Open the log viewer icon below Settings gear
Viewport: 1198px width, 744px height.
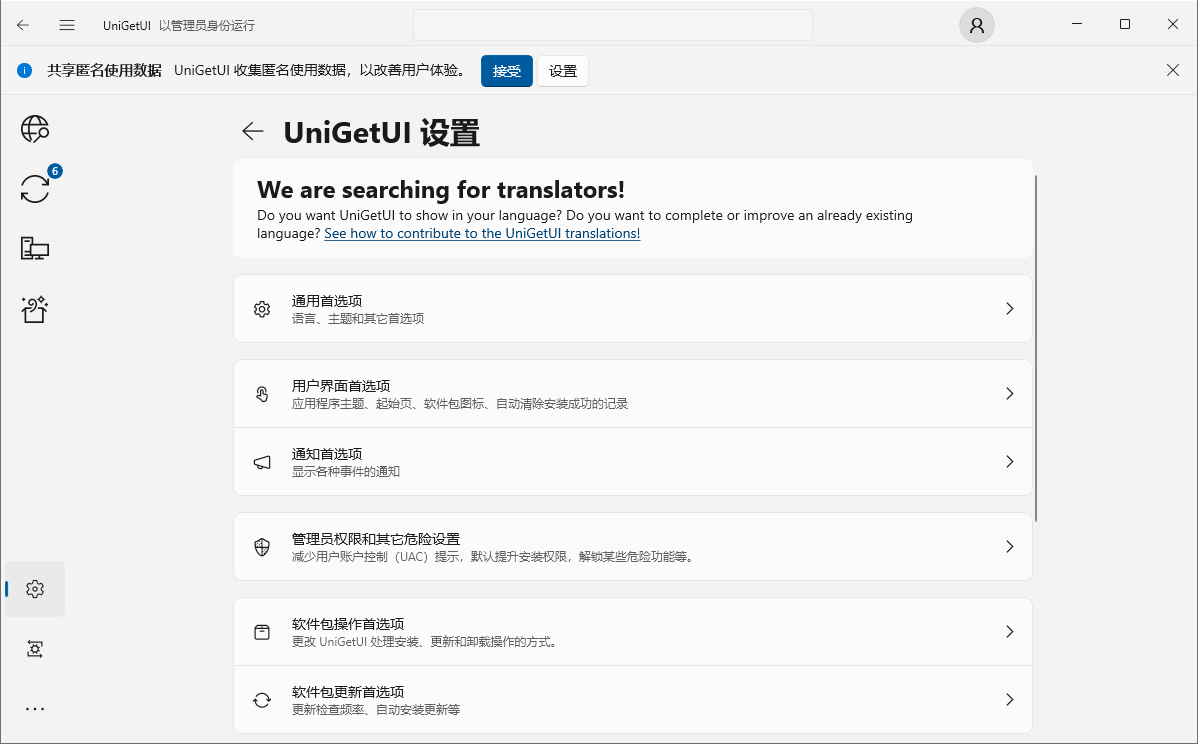35,649
